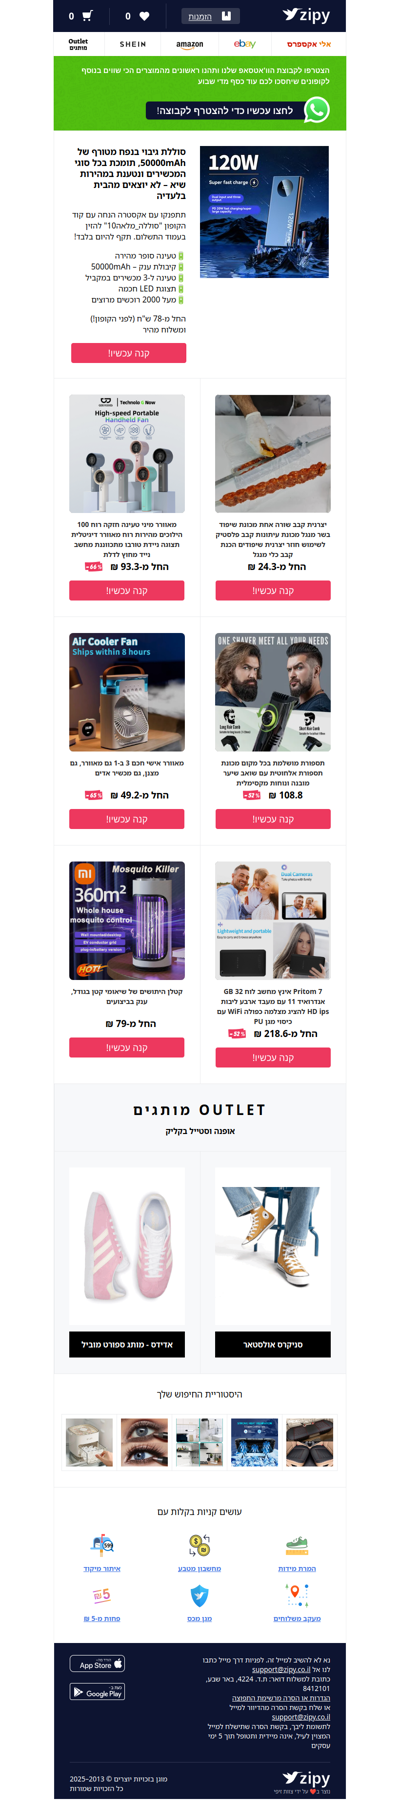Viewport: 400px width, 1810px height.
Task: Open the under 5 shekels icon
Action: point(102,1594)
